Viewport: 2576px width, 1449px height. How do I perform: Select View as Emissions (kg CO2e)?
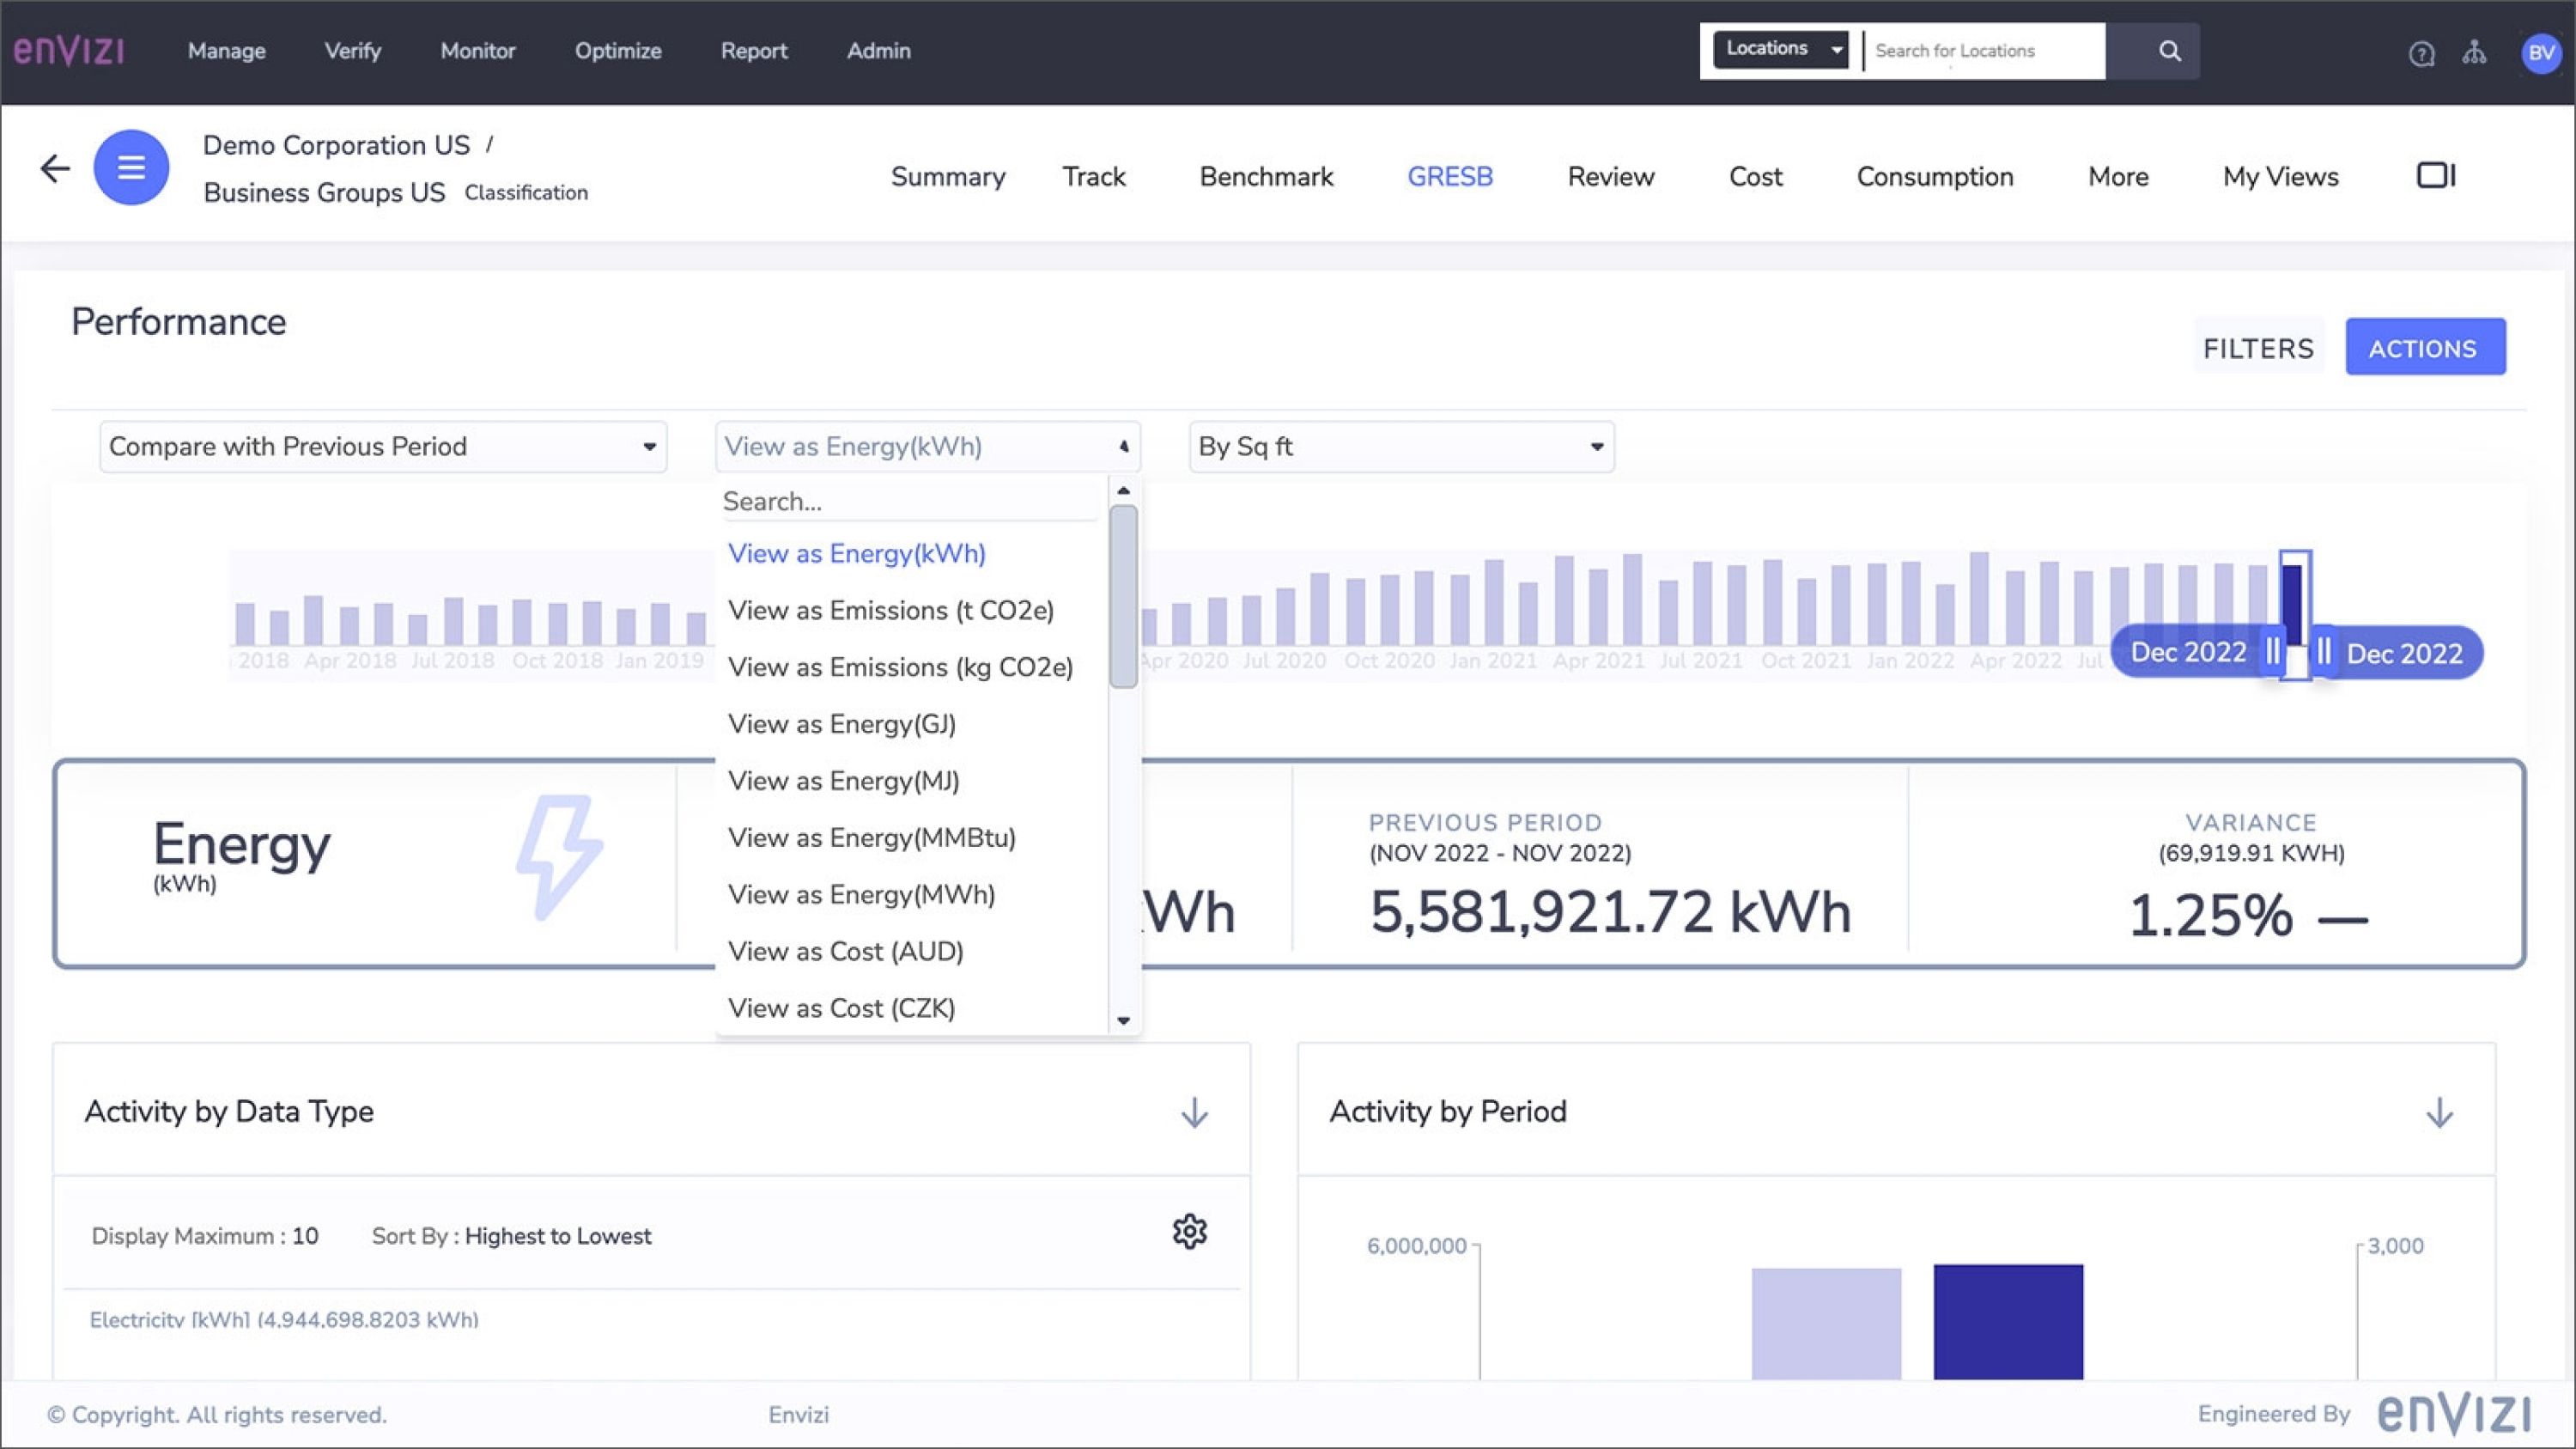900,667
